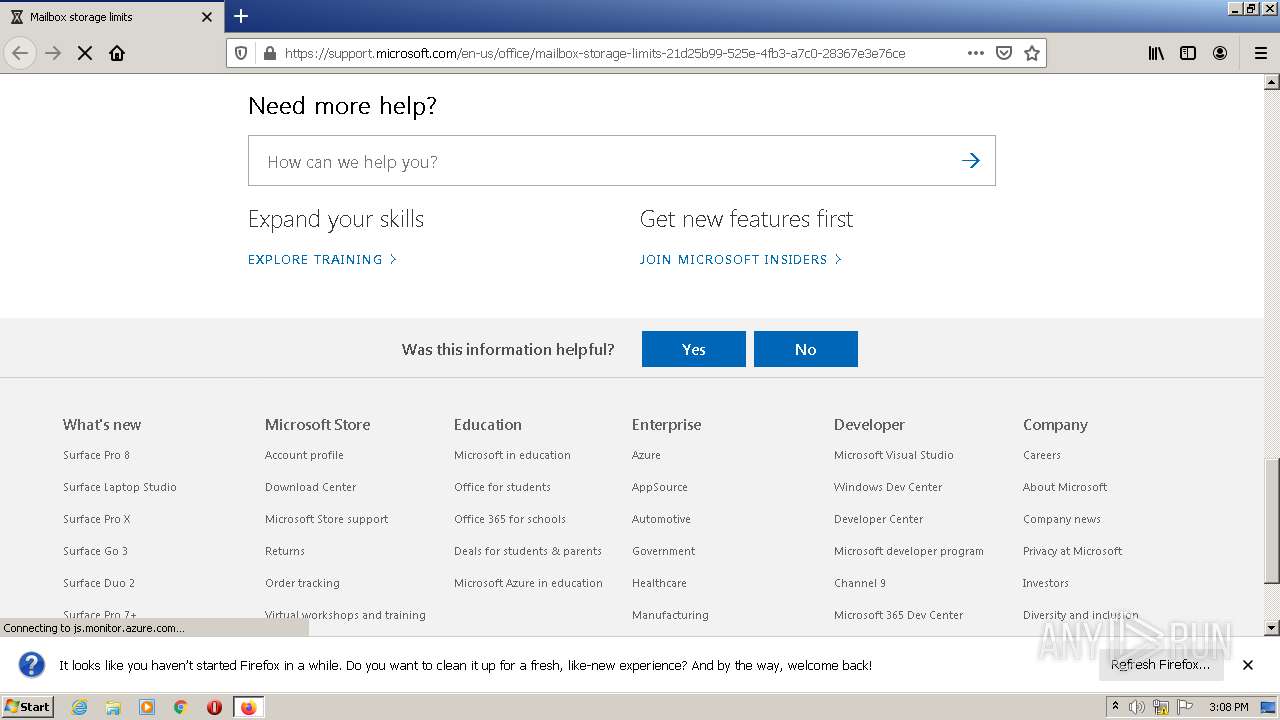Viewport: 1280px width, 720px height.
Task: Open Account profile footer link
Action: point(304,455)
